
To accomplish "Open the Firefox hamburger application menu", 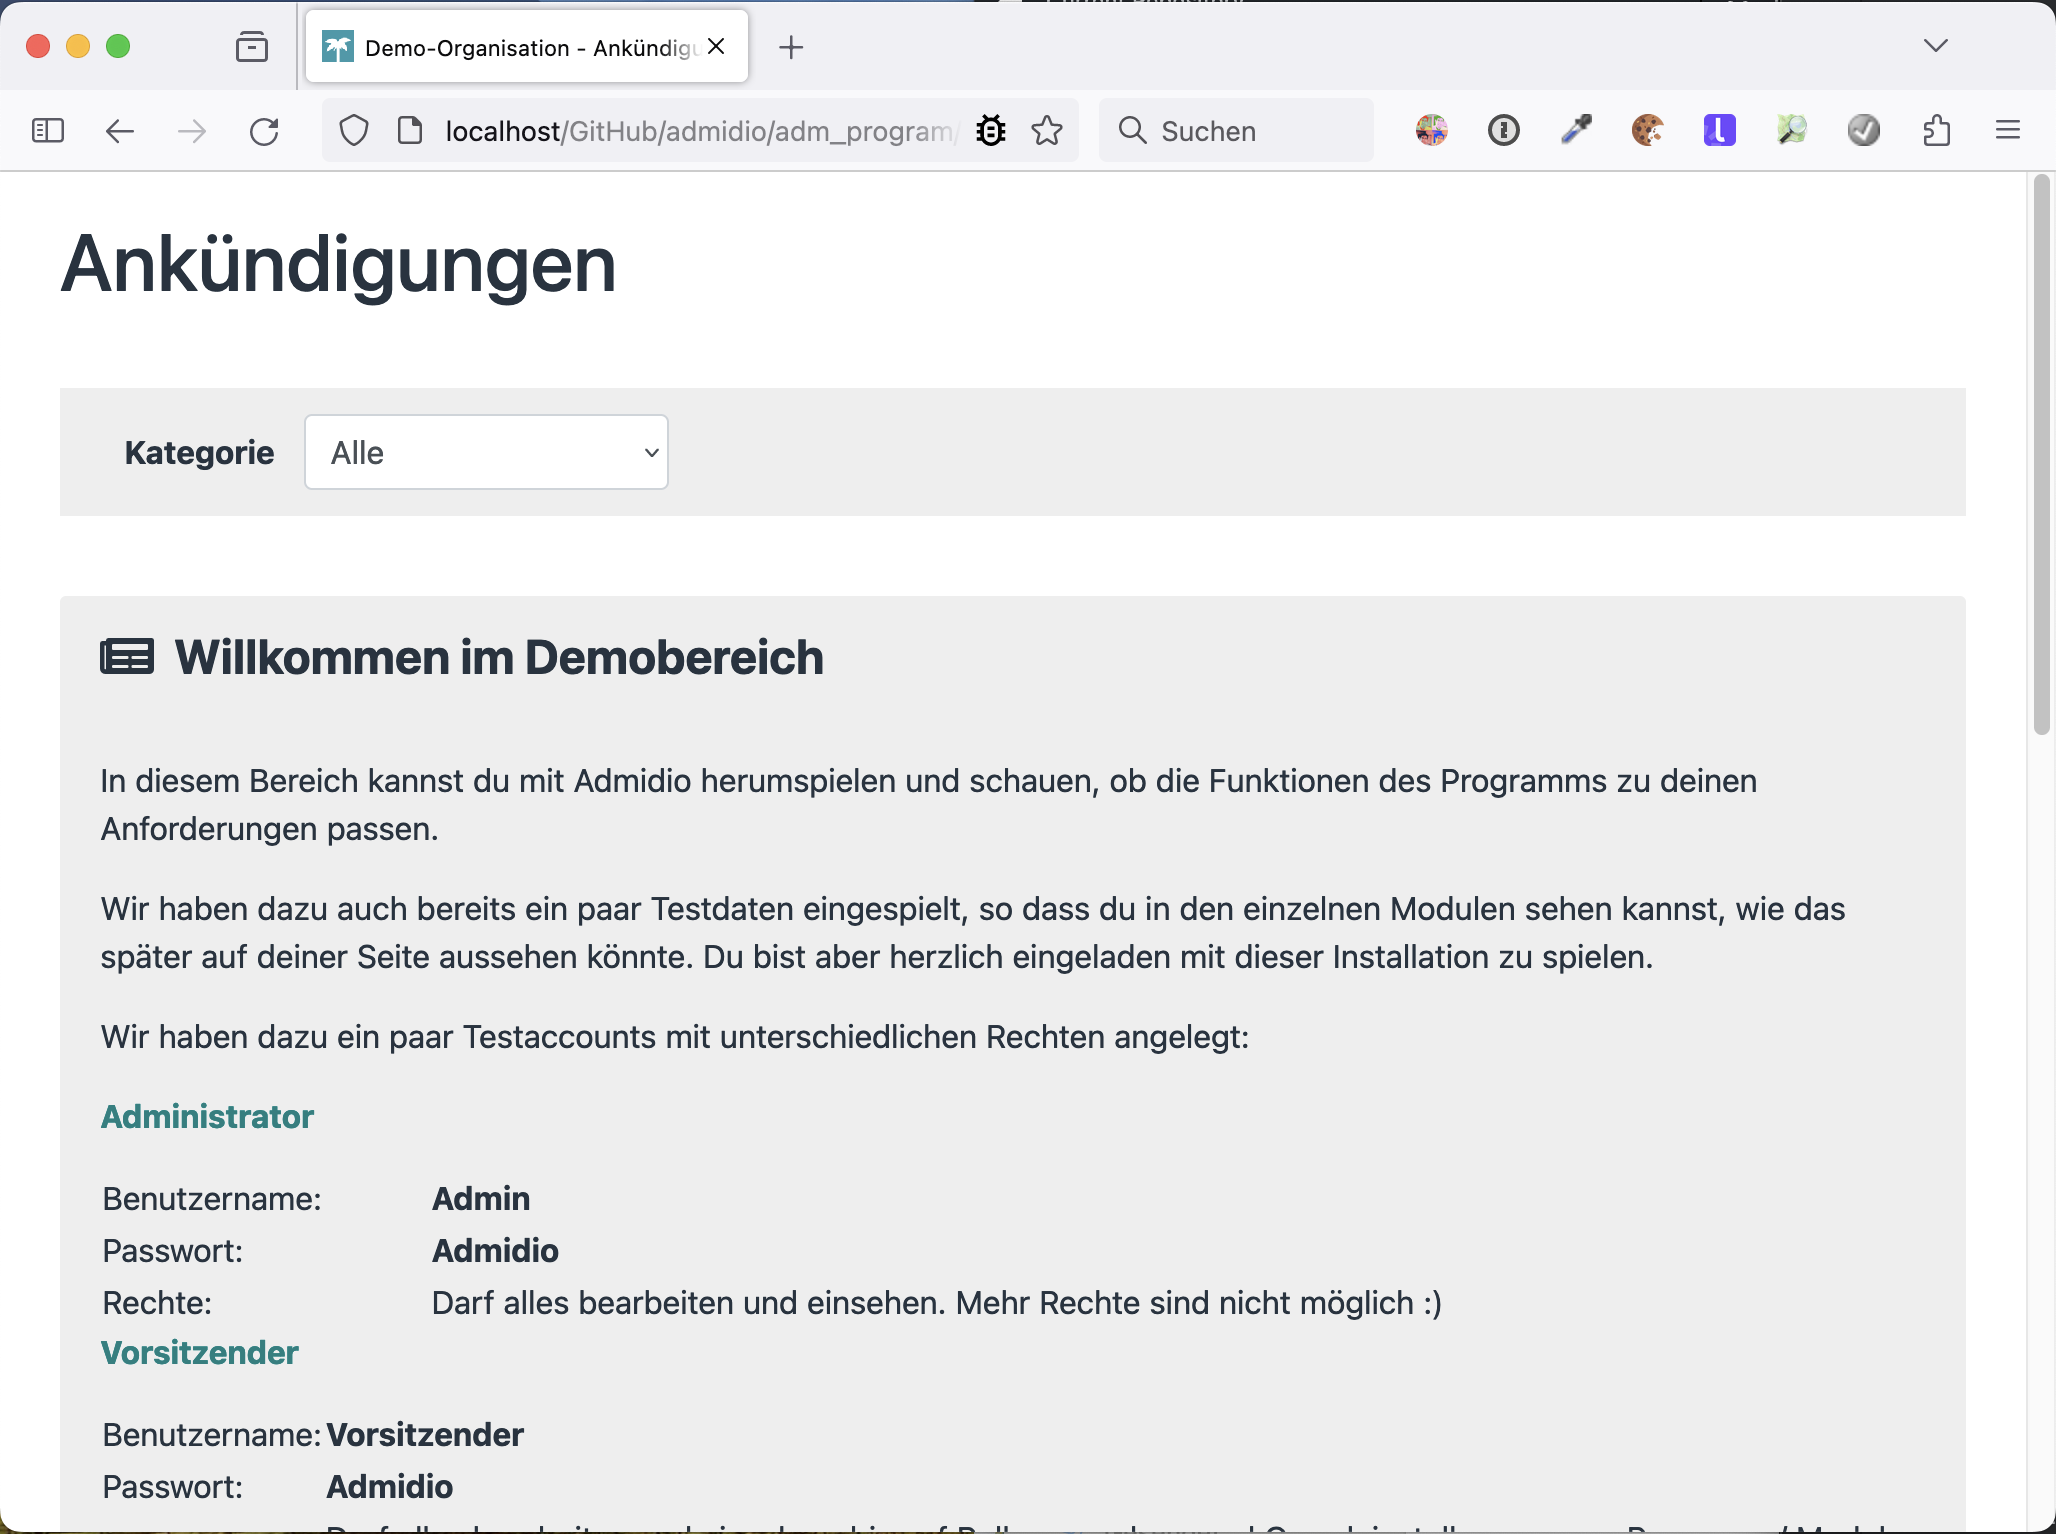I will [x=2008, y=130].
